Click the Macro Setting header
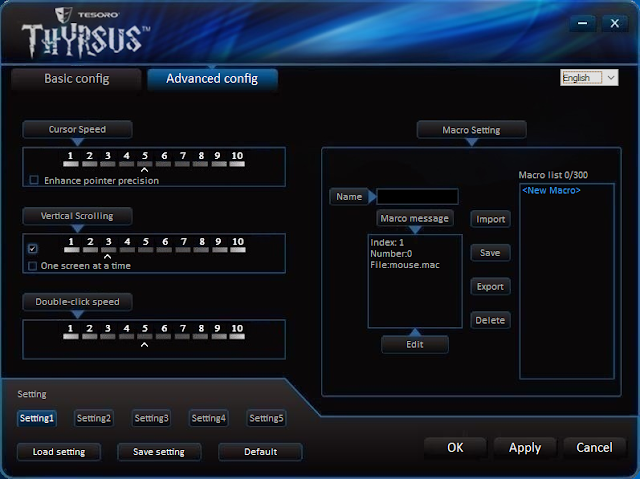This screenshot has width=640, height=479. coord(471,130)
